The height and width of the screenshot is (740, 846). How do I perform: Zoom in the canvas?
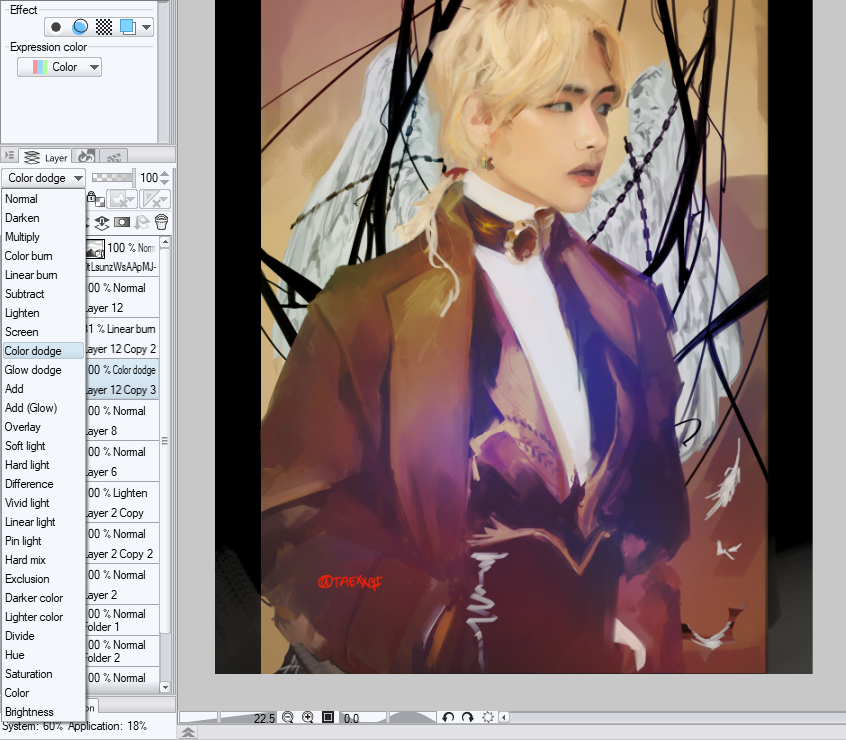point(308,717)
